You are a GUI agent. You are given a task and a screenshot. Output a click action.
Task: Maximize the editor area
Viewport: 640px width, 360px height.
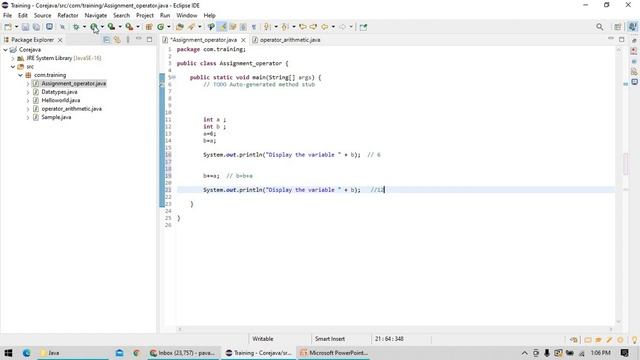(x=622, y=39)
